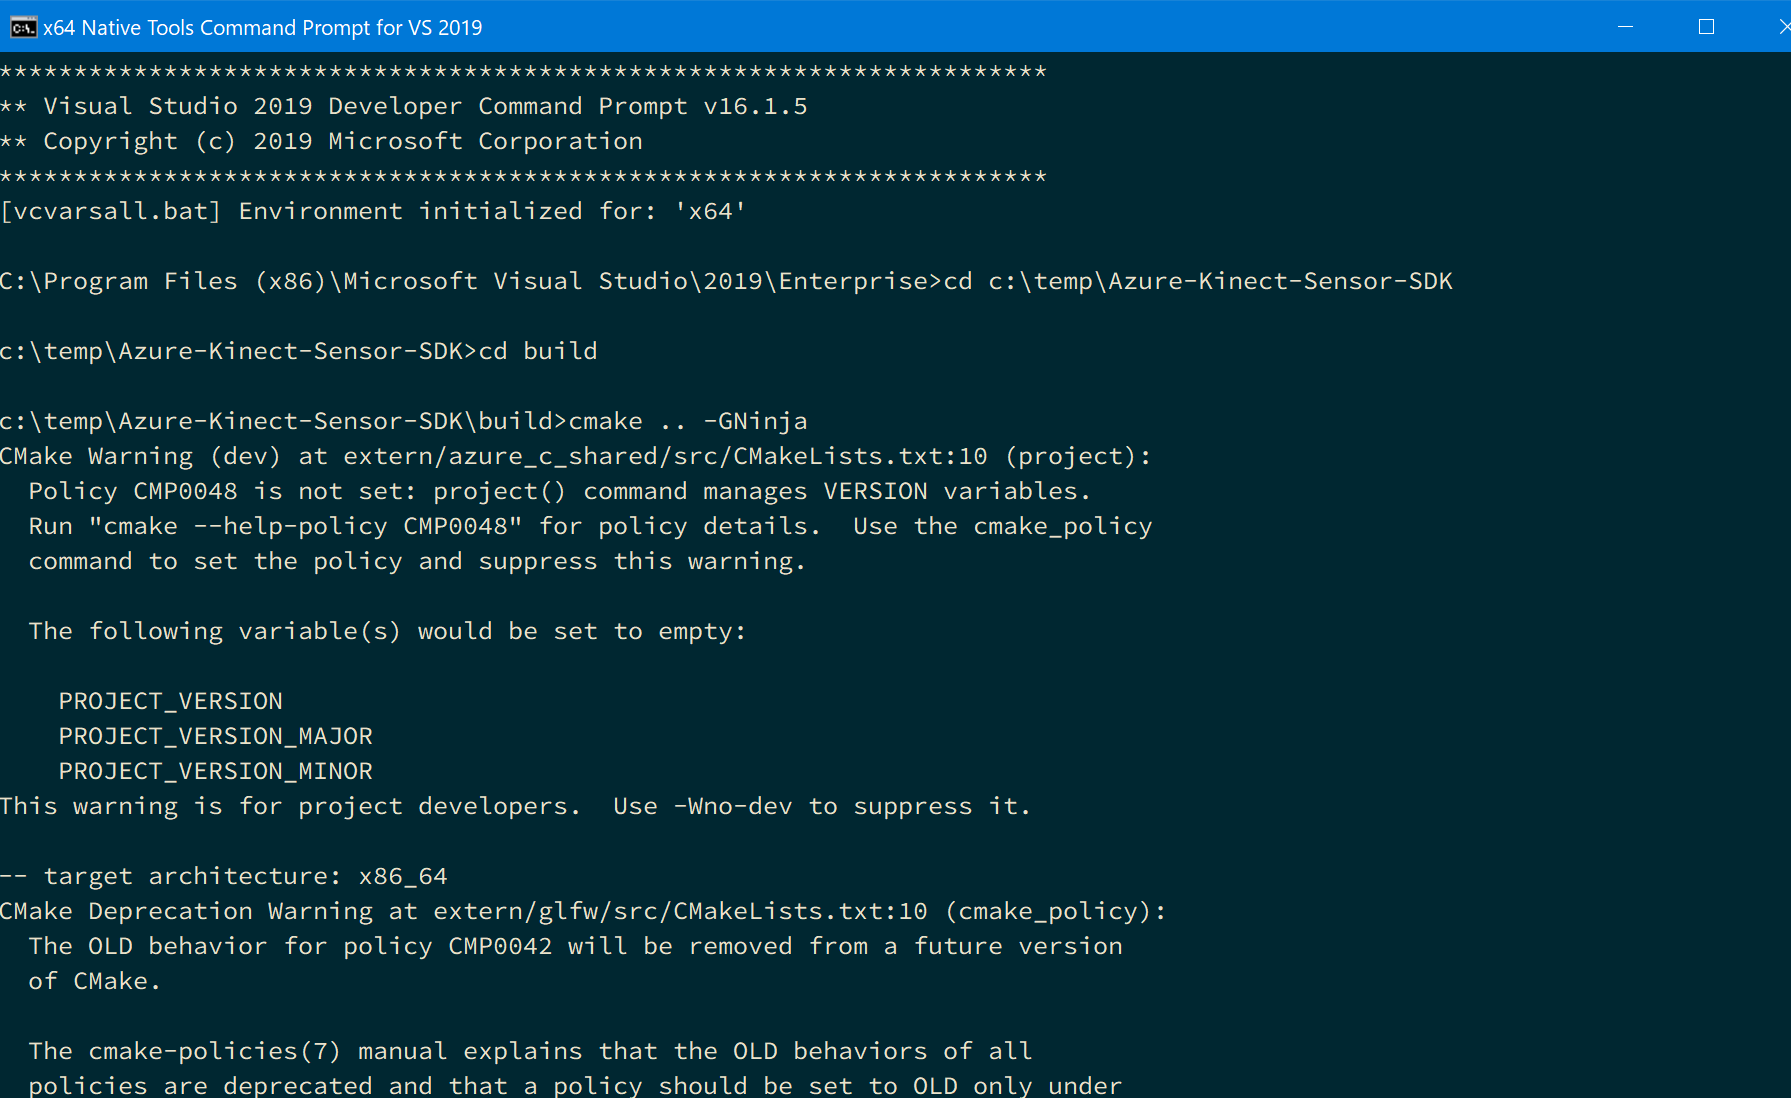Click the PROJECT_VERSION_MAJOR variable line
This screenshot has height=1098, width=1791.
pyautogui.click(x=215, y=736)
